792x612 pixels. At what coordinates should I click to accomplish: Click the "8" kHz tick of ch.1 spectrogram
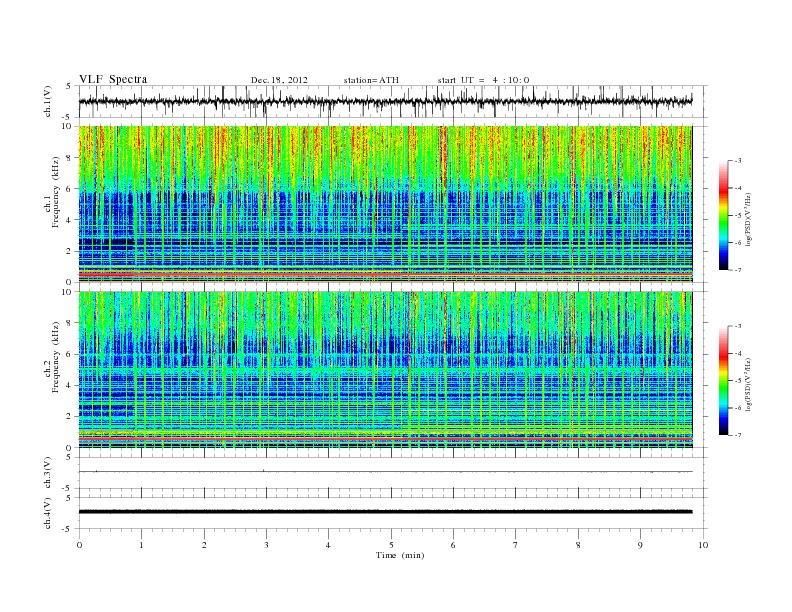(x=69, y=158)
